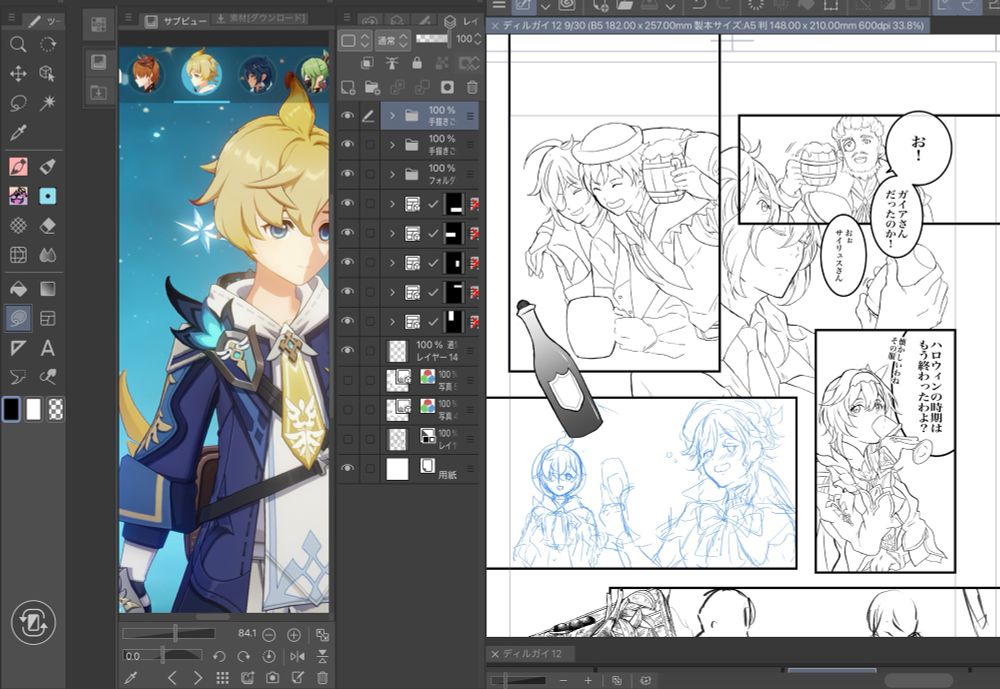
Task: Open the Sub View panel menu
Action: pyautogui.click(x=128, y=17)
